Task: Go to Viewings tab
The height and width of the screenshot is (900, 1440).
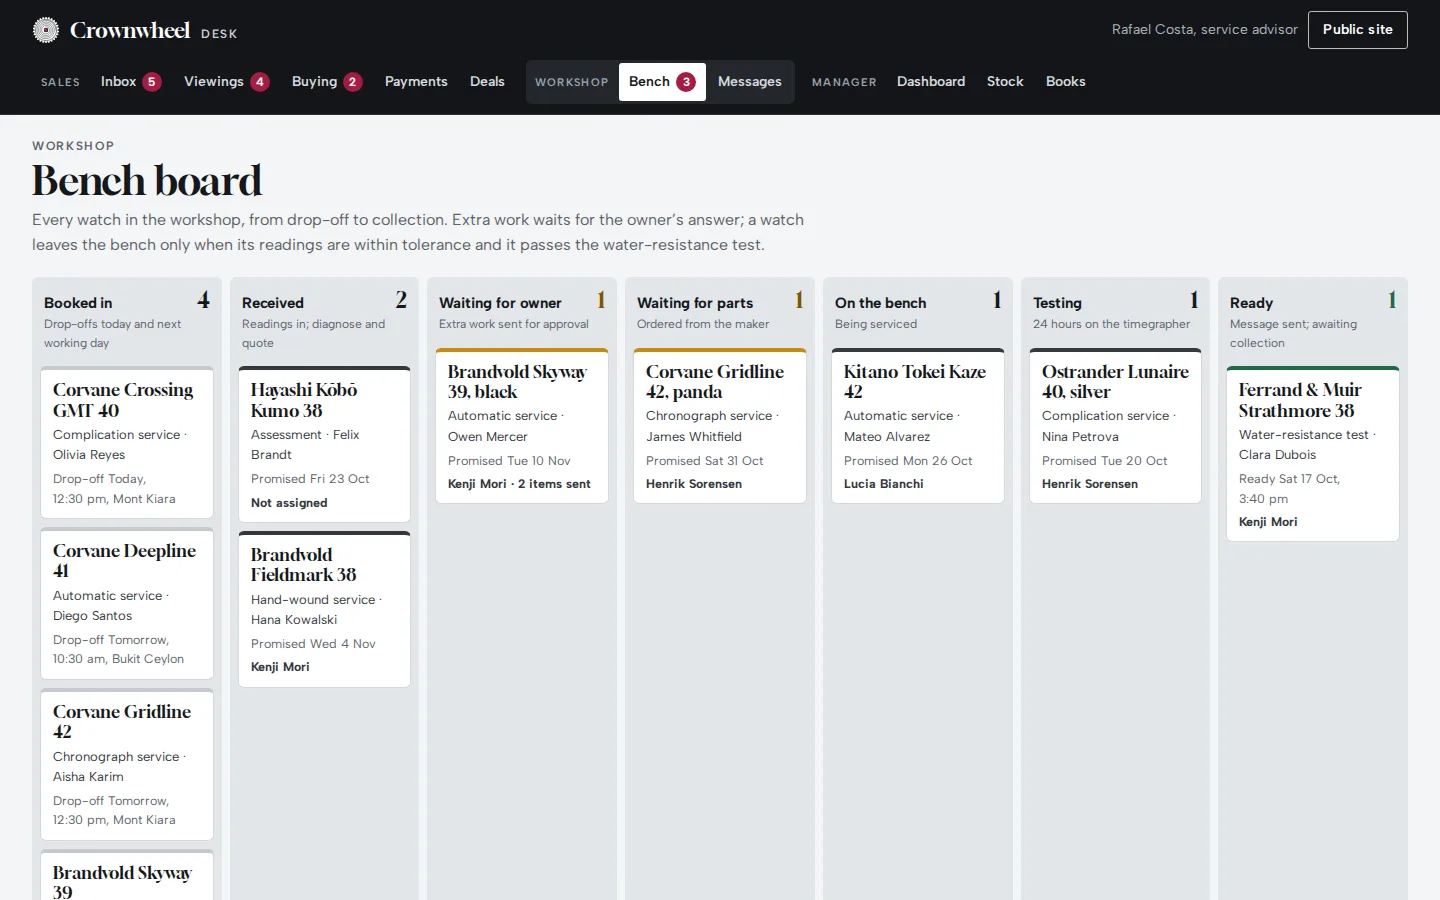Action: coord(226,82)
